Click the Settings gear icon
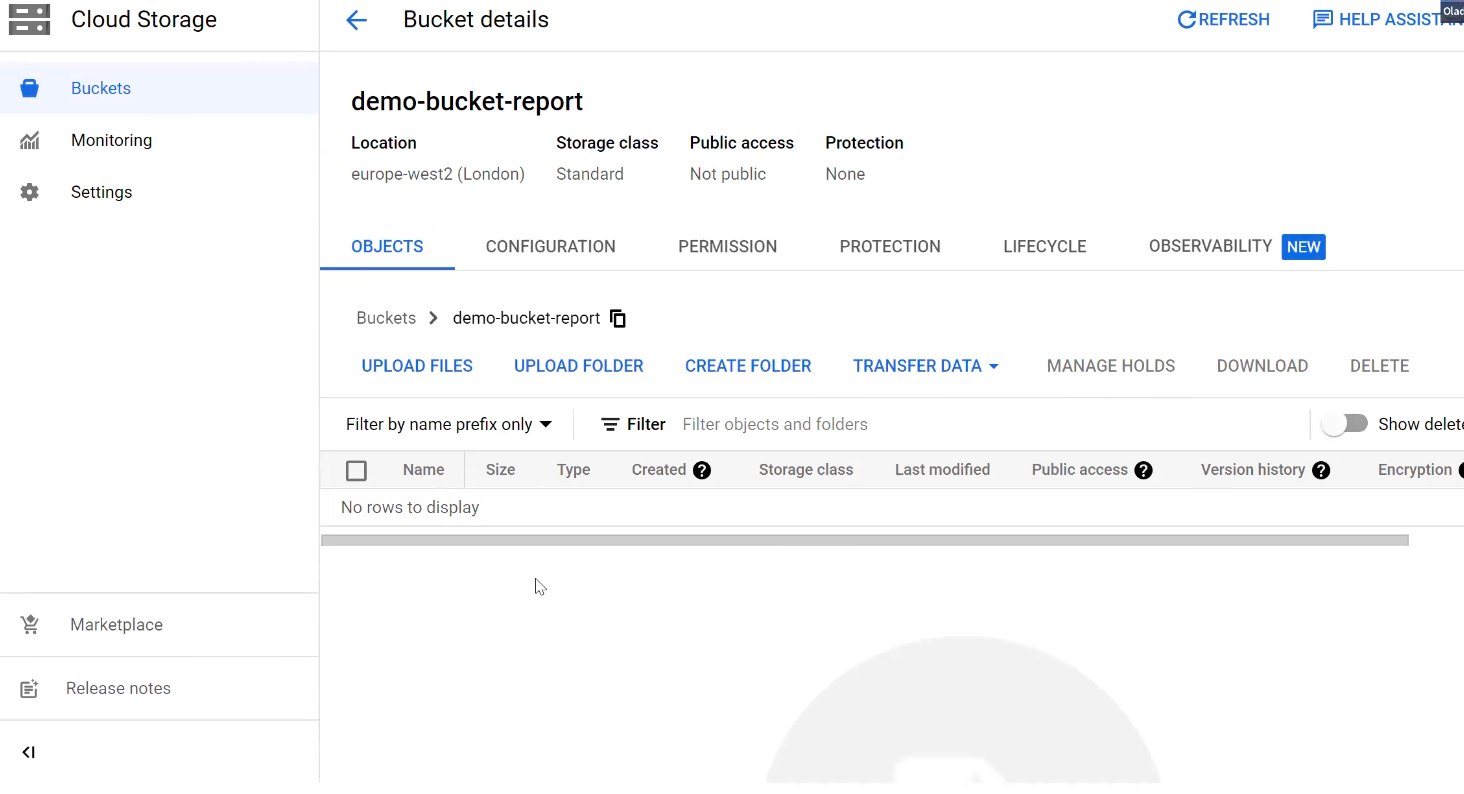This screenshot has width=1464, height=794. click(x=29, y=192)
